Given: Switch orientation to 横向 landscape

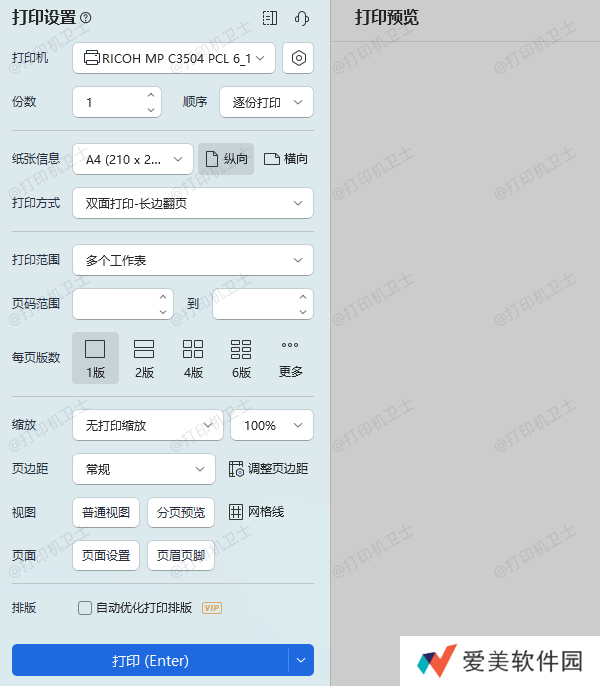Looking at the screenshot, I should pyautogui.click(x=285, y=159).
